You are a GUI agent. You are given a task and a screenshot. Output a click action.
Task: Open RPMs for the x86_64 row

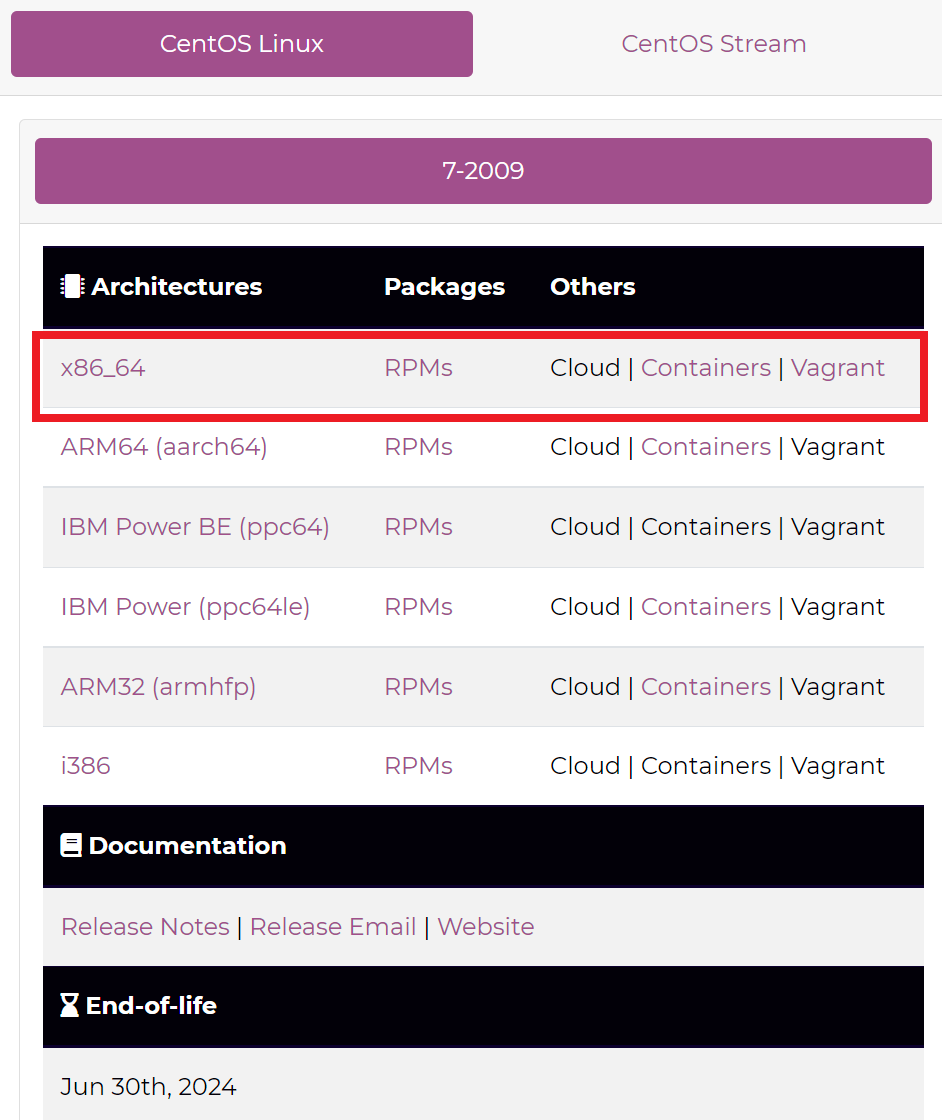(419, 368)
